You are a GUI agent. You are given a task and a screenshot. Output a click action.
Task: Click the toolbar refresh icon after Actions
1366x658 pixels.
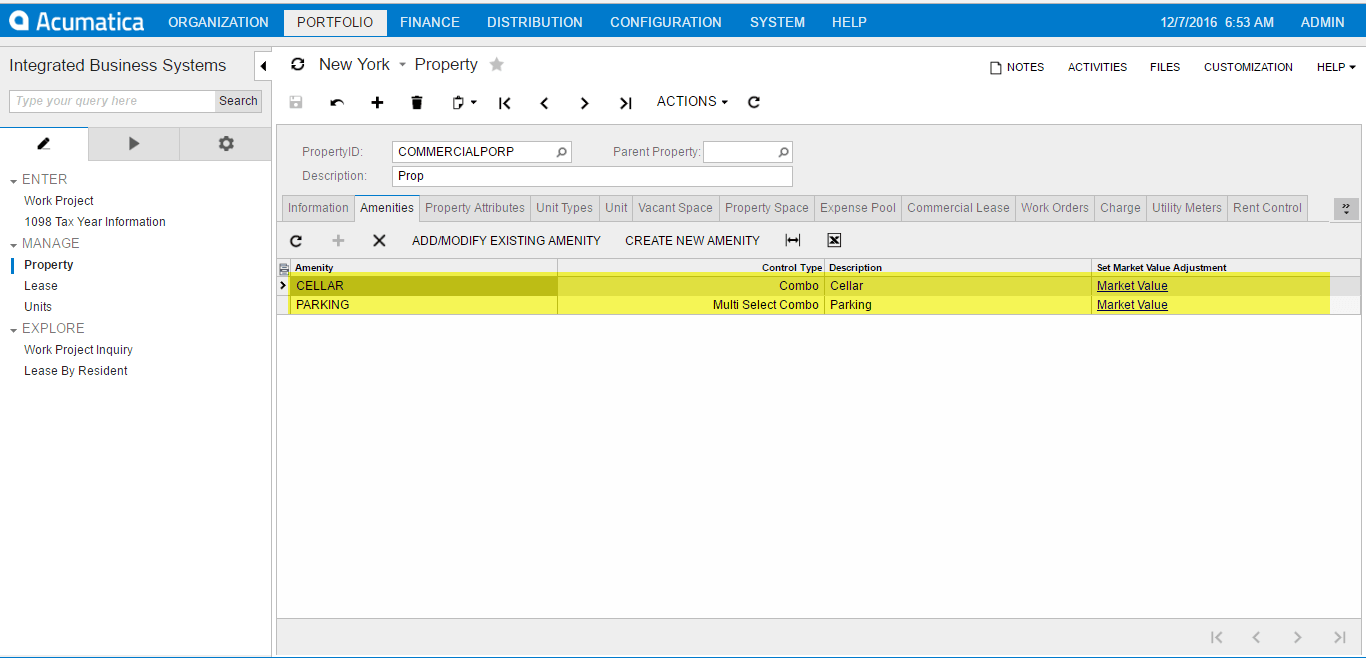pyautogui.click(x=754, y=102)
